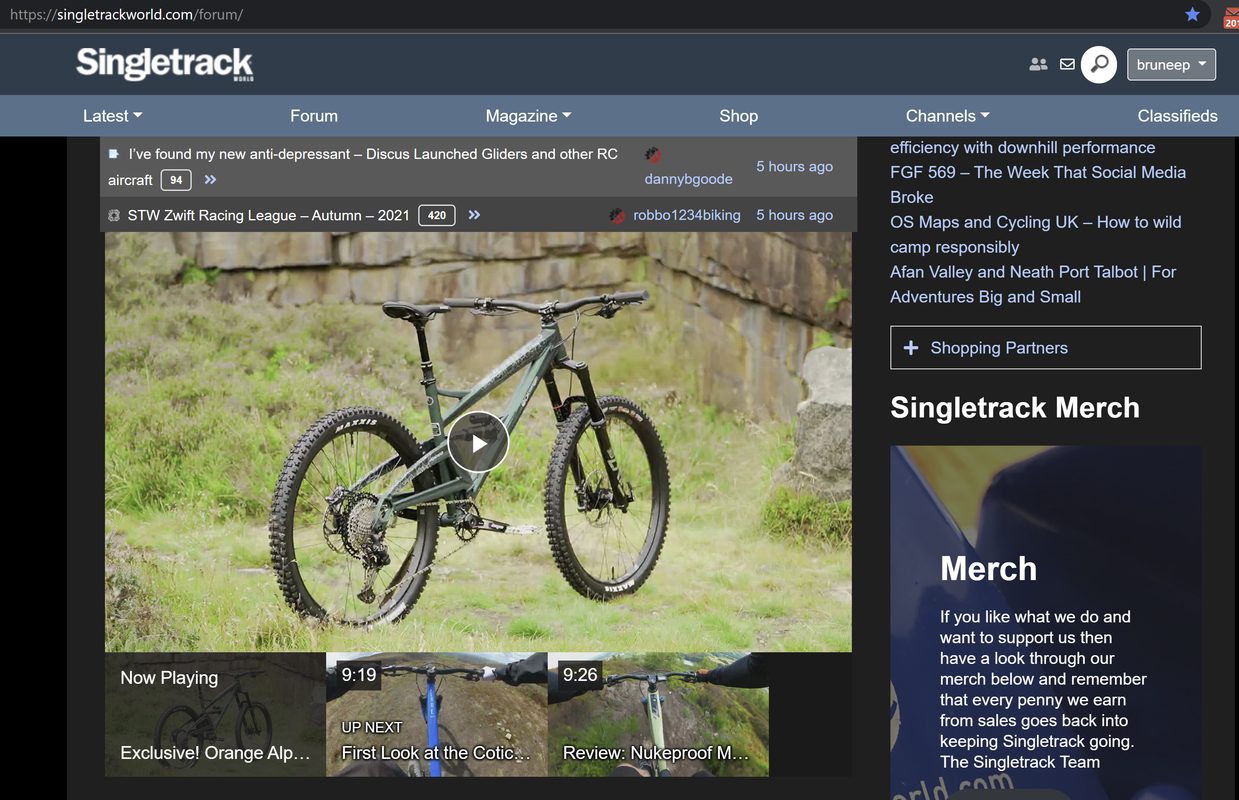View robbo1234biking's profile link
This screenshot has height=800, width=1239.
(687, 215)
